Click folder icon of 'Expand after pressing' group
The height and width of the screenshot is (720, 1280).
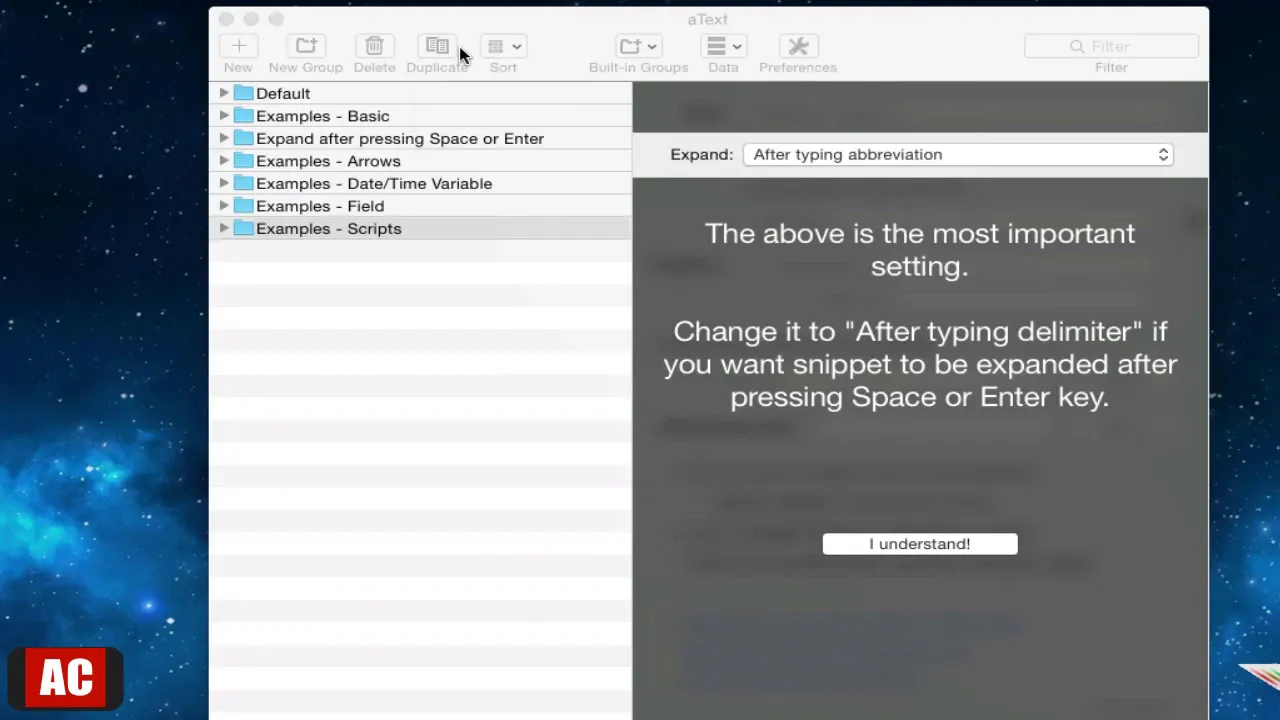click(243, 138)
